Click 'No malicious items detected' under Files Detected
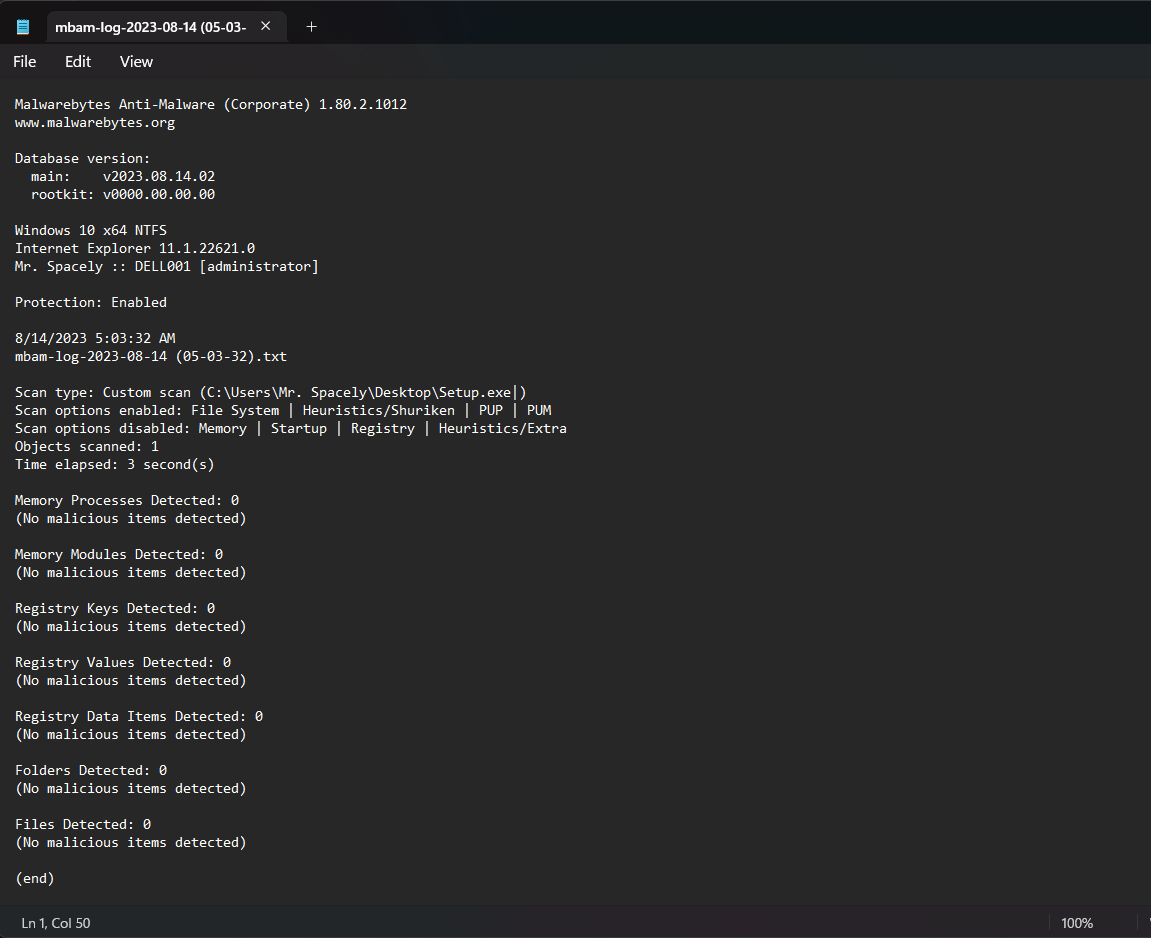1151x938 pixels. pos(131,843)
